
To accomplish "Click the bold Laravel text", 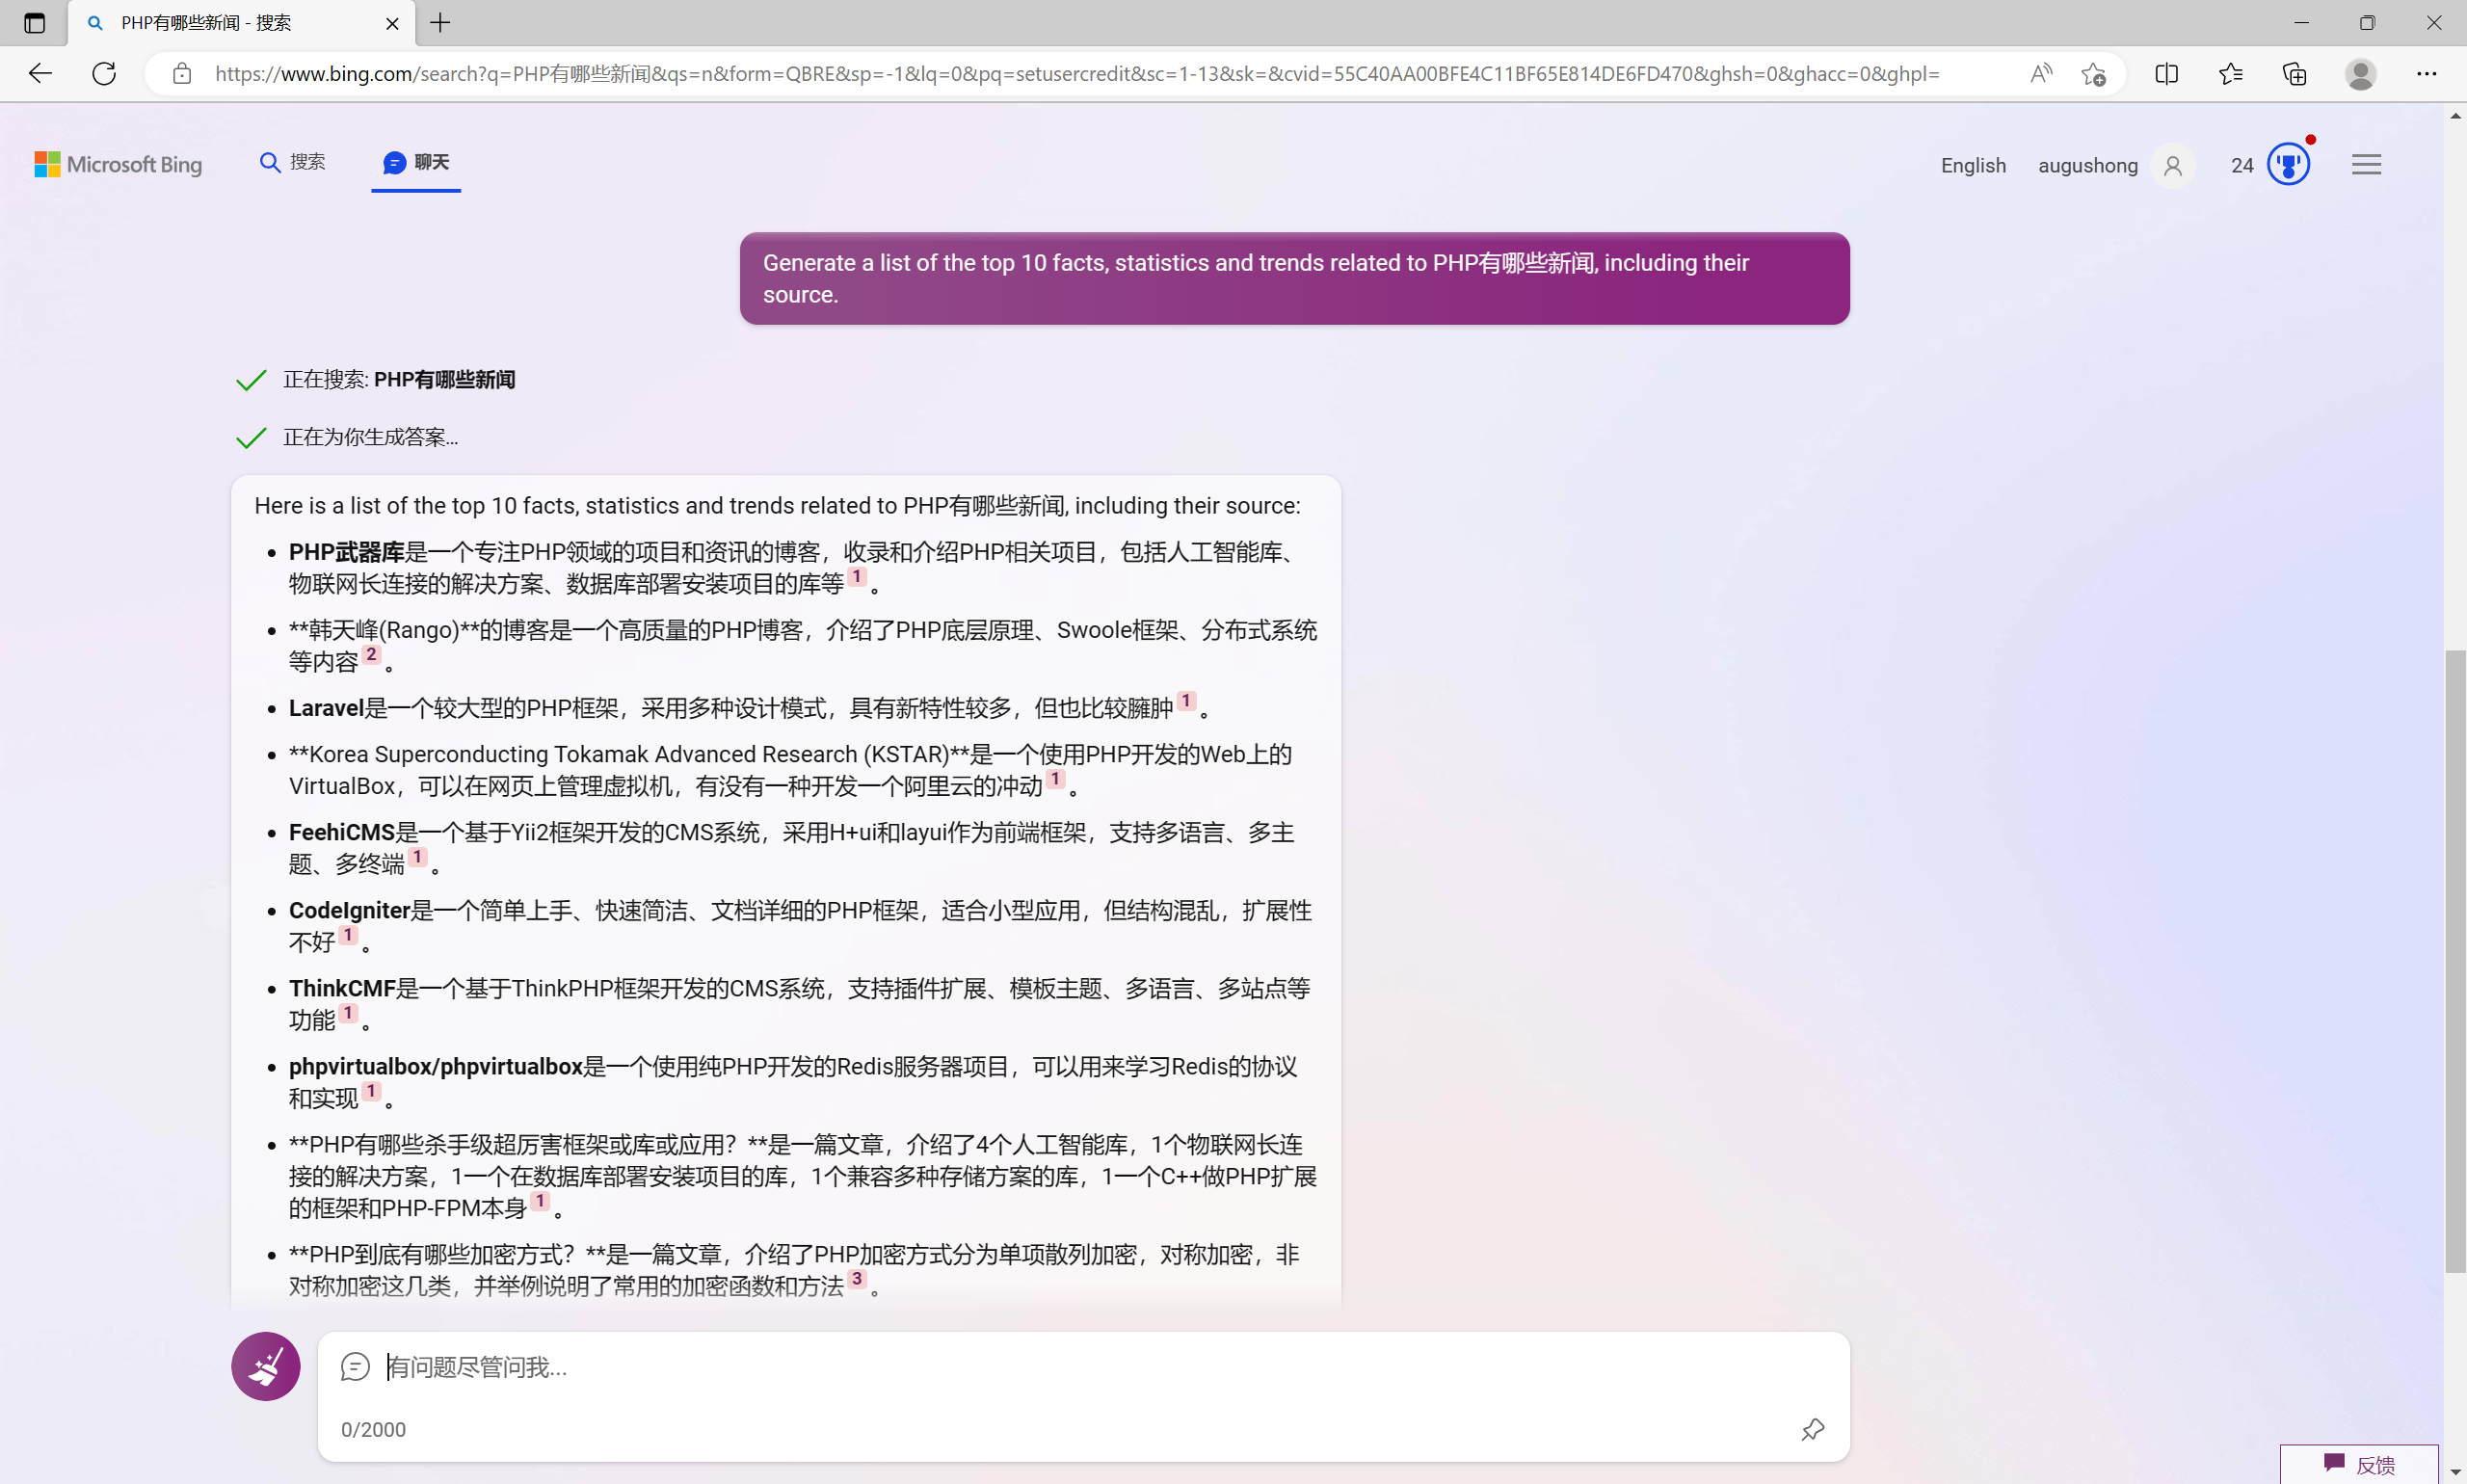I will [326, 708].
